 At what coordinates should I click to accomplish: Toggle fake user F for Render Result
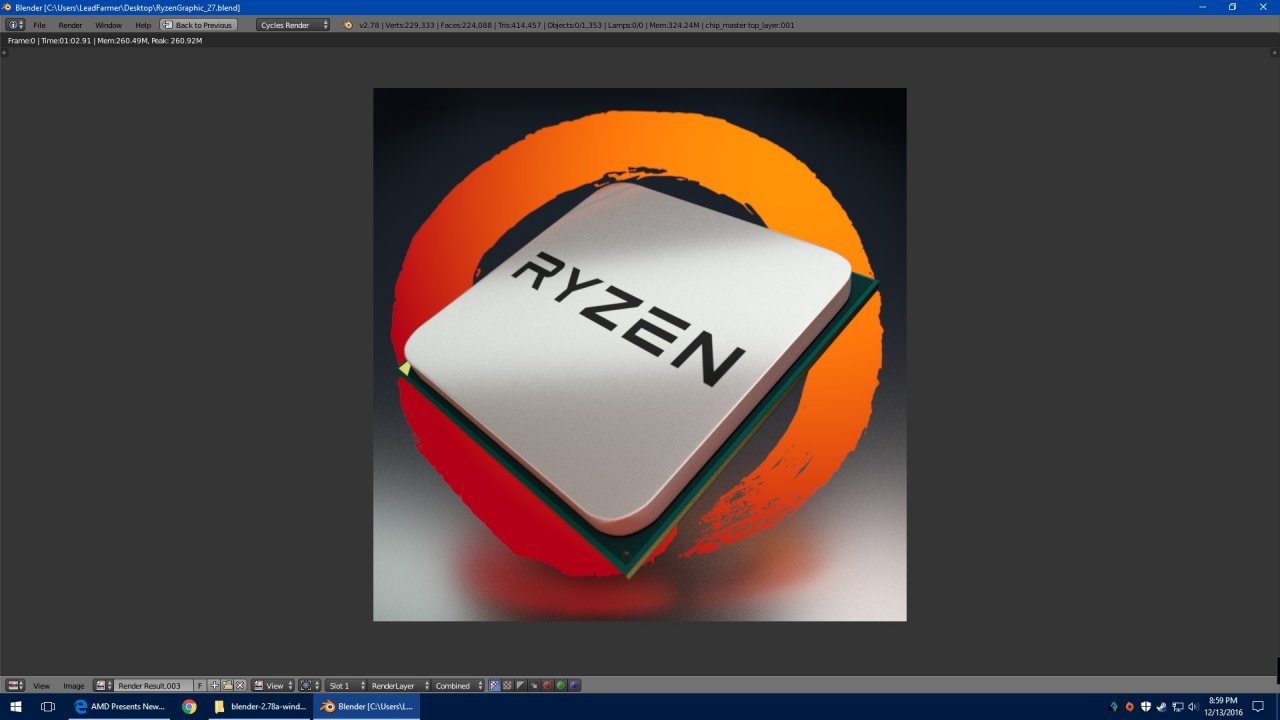200,686
